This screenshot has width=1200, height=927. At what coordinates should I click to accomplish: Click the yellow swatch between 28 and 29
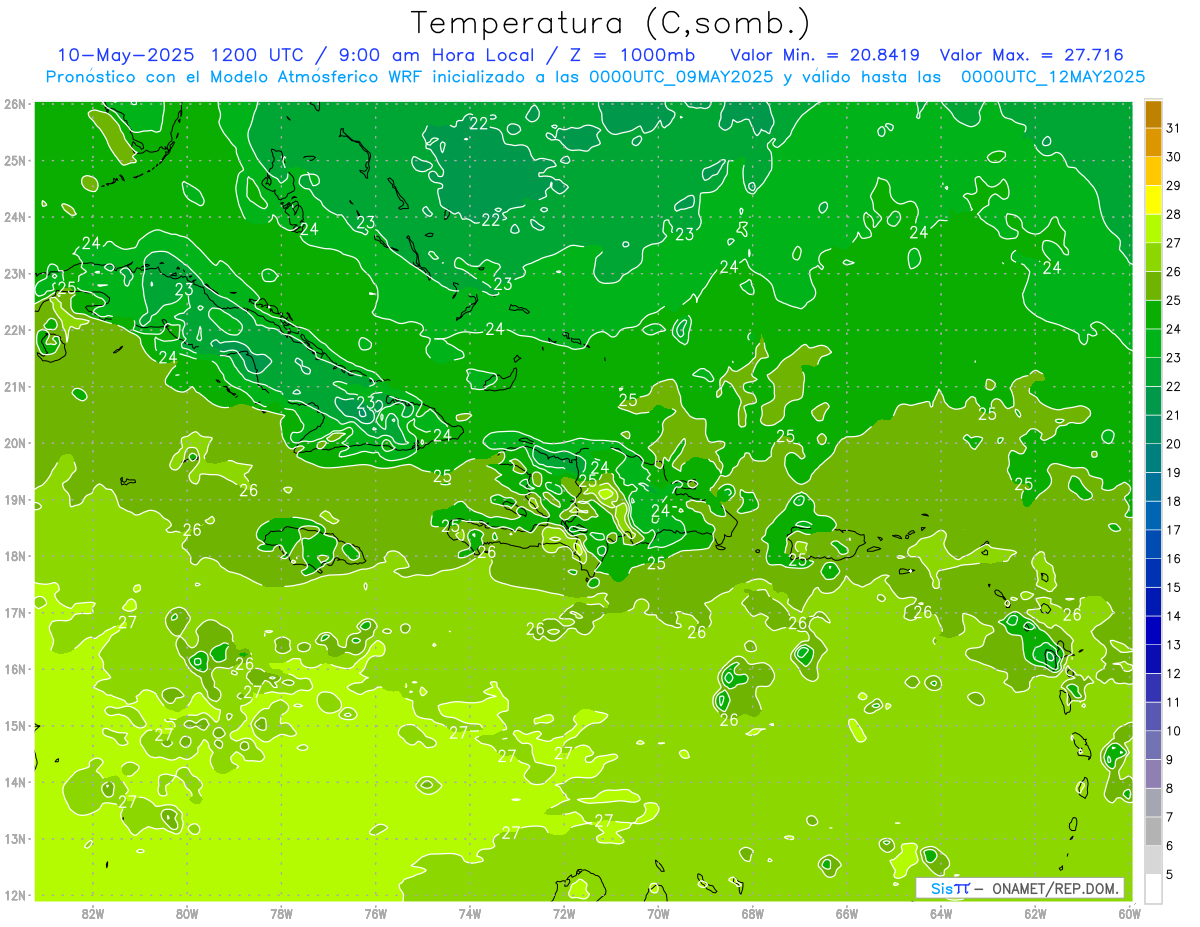coord(1153,200)
